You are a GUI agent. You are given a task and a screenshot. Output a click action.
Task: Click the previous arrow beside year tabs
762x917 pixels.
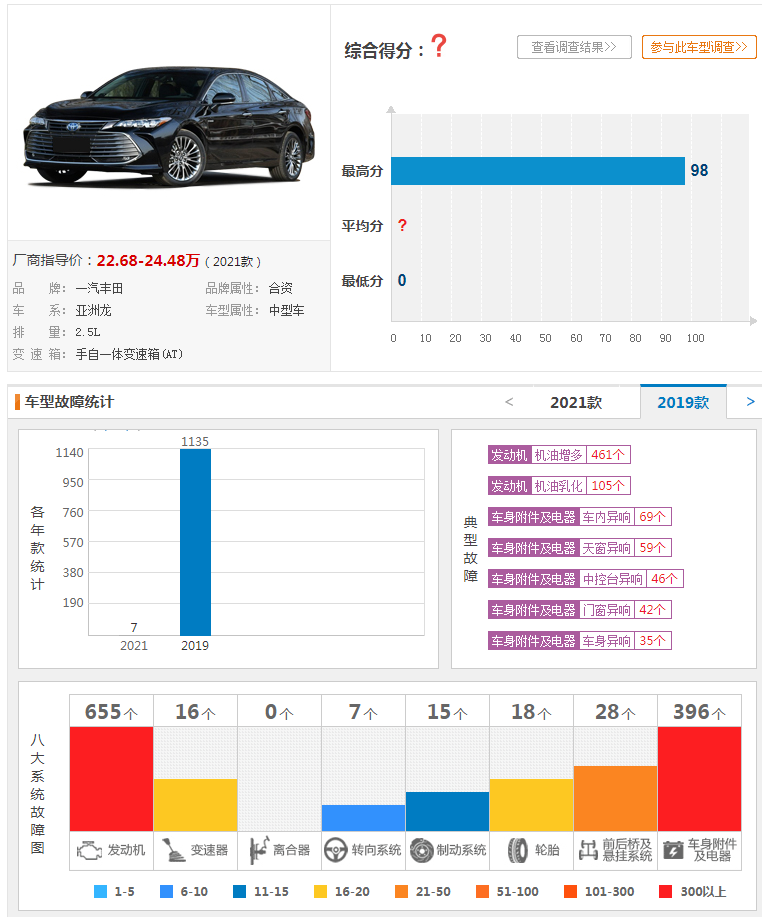(509, 402)
